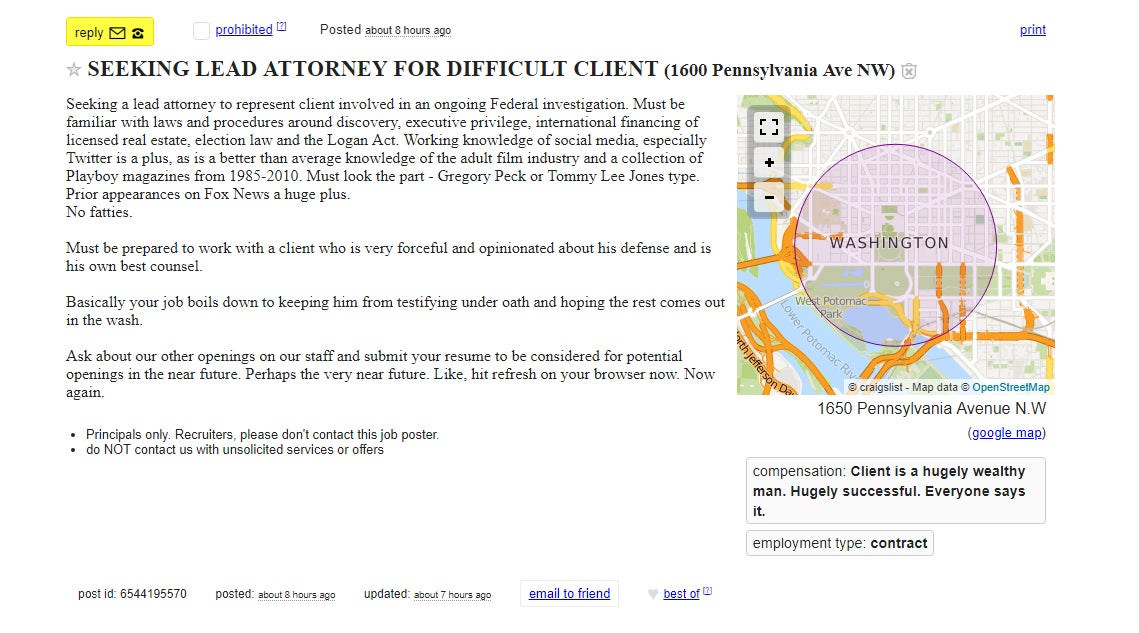The image size is (1139, 633).
Task: Open the prohibited link
Action: point(244,30)
